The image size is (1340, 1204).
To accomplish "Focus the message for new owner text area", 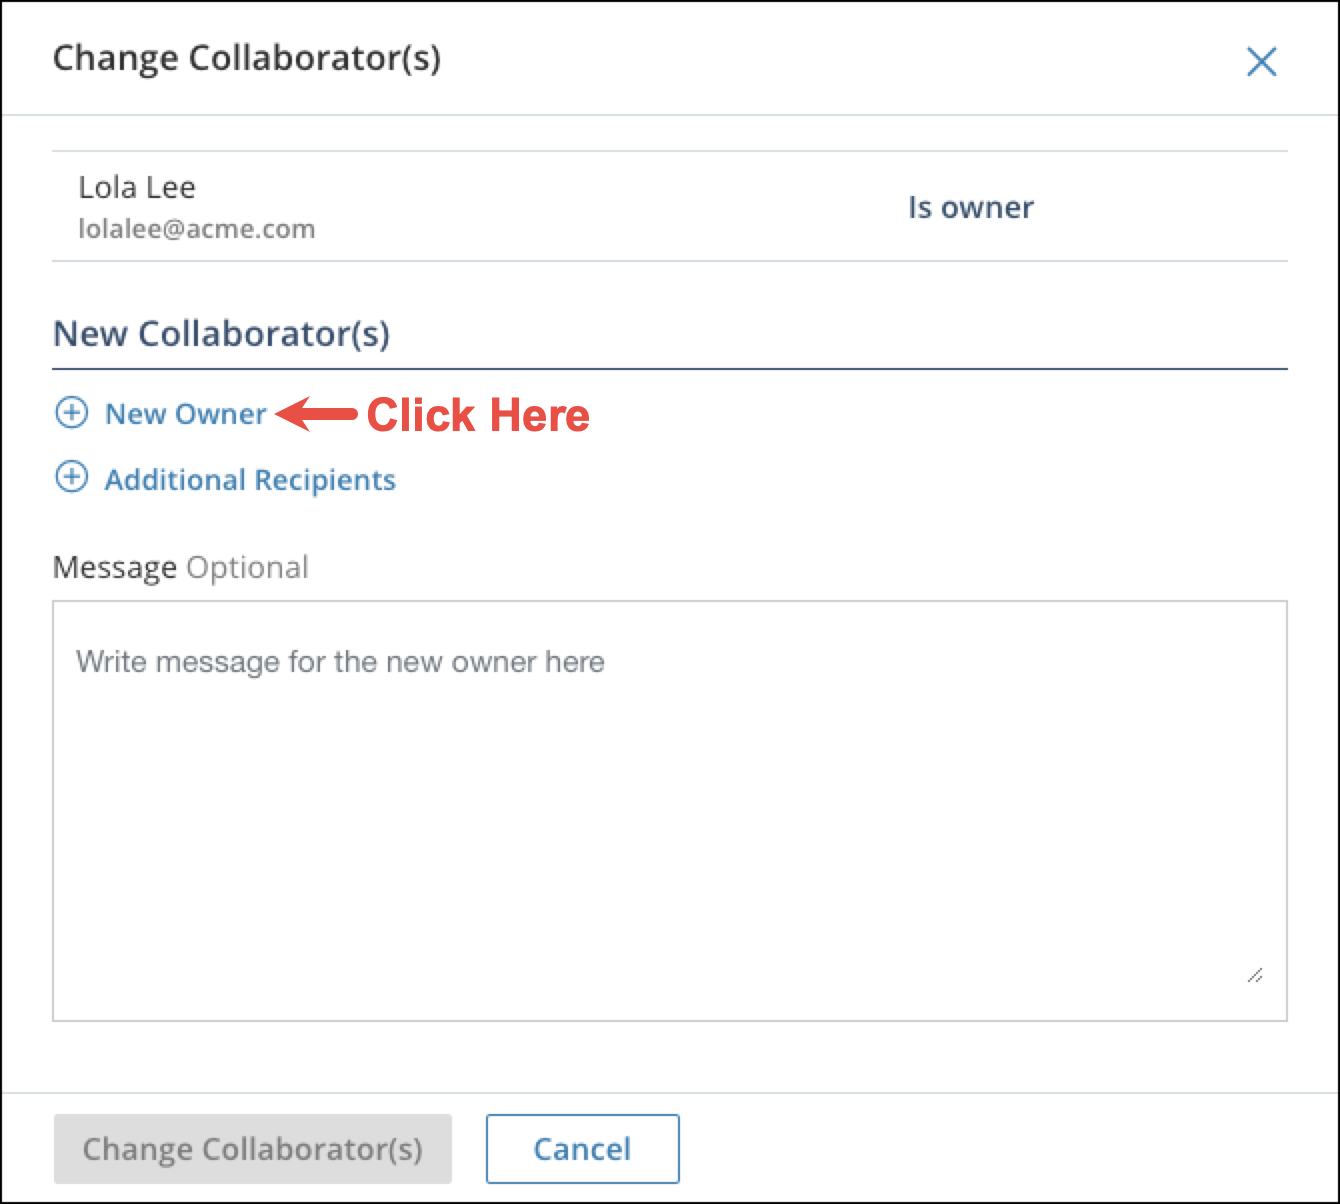I will click(670, 811).
